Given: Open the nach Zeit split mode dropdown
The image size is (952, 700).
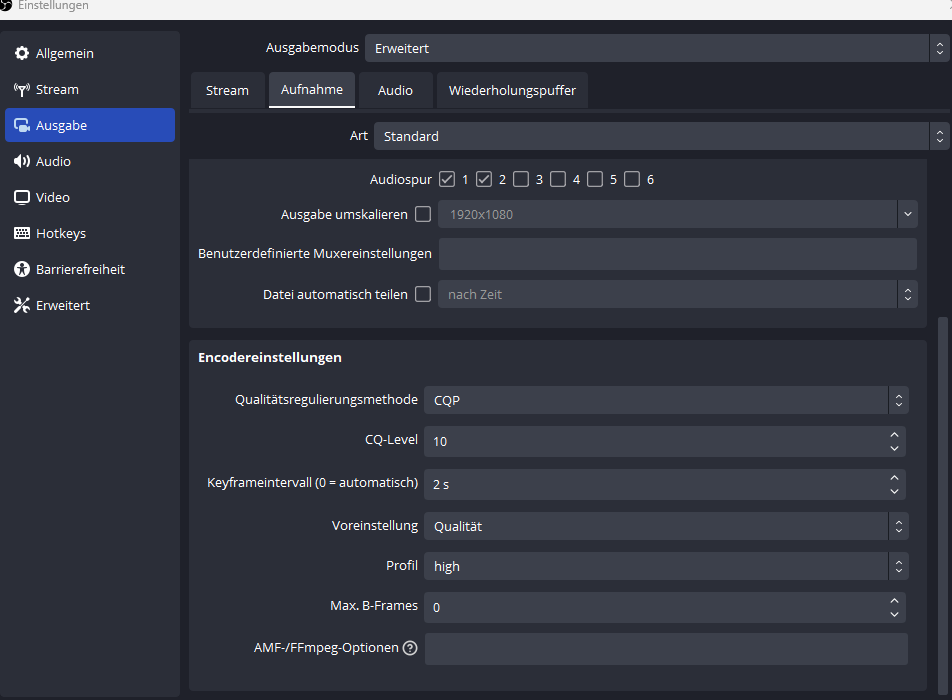Looking at the screenshot, I should 678,294.
